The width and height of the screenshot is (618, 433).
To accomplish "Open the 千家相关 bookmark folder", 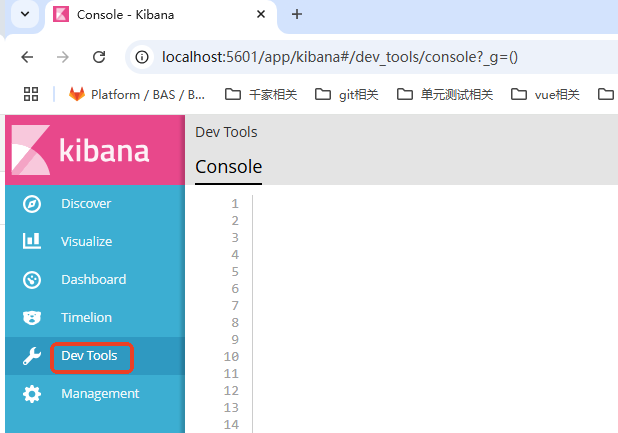I will [261, 95].
